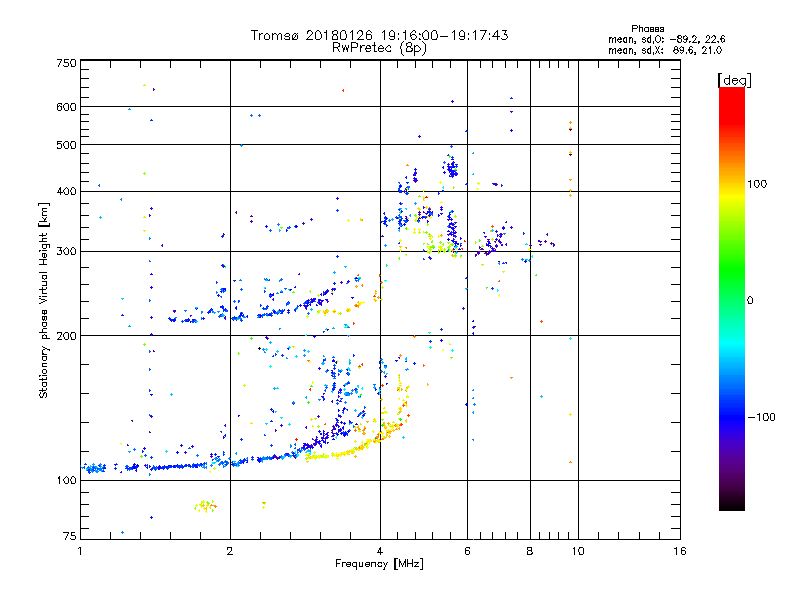
Task: Click the y-axis tick label '200'
Action: tap(66, 336)
